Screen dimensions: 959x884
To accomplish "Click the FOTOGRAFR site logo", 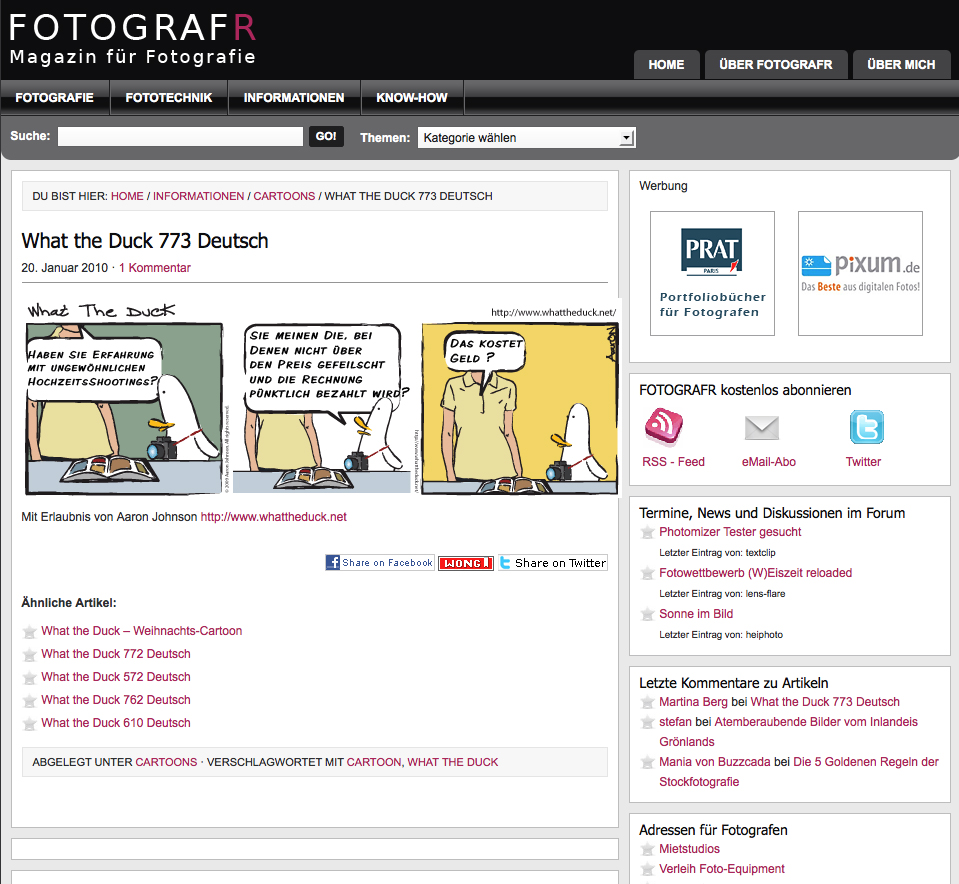I will (133, 38).
